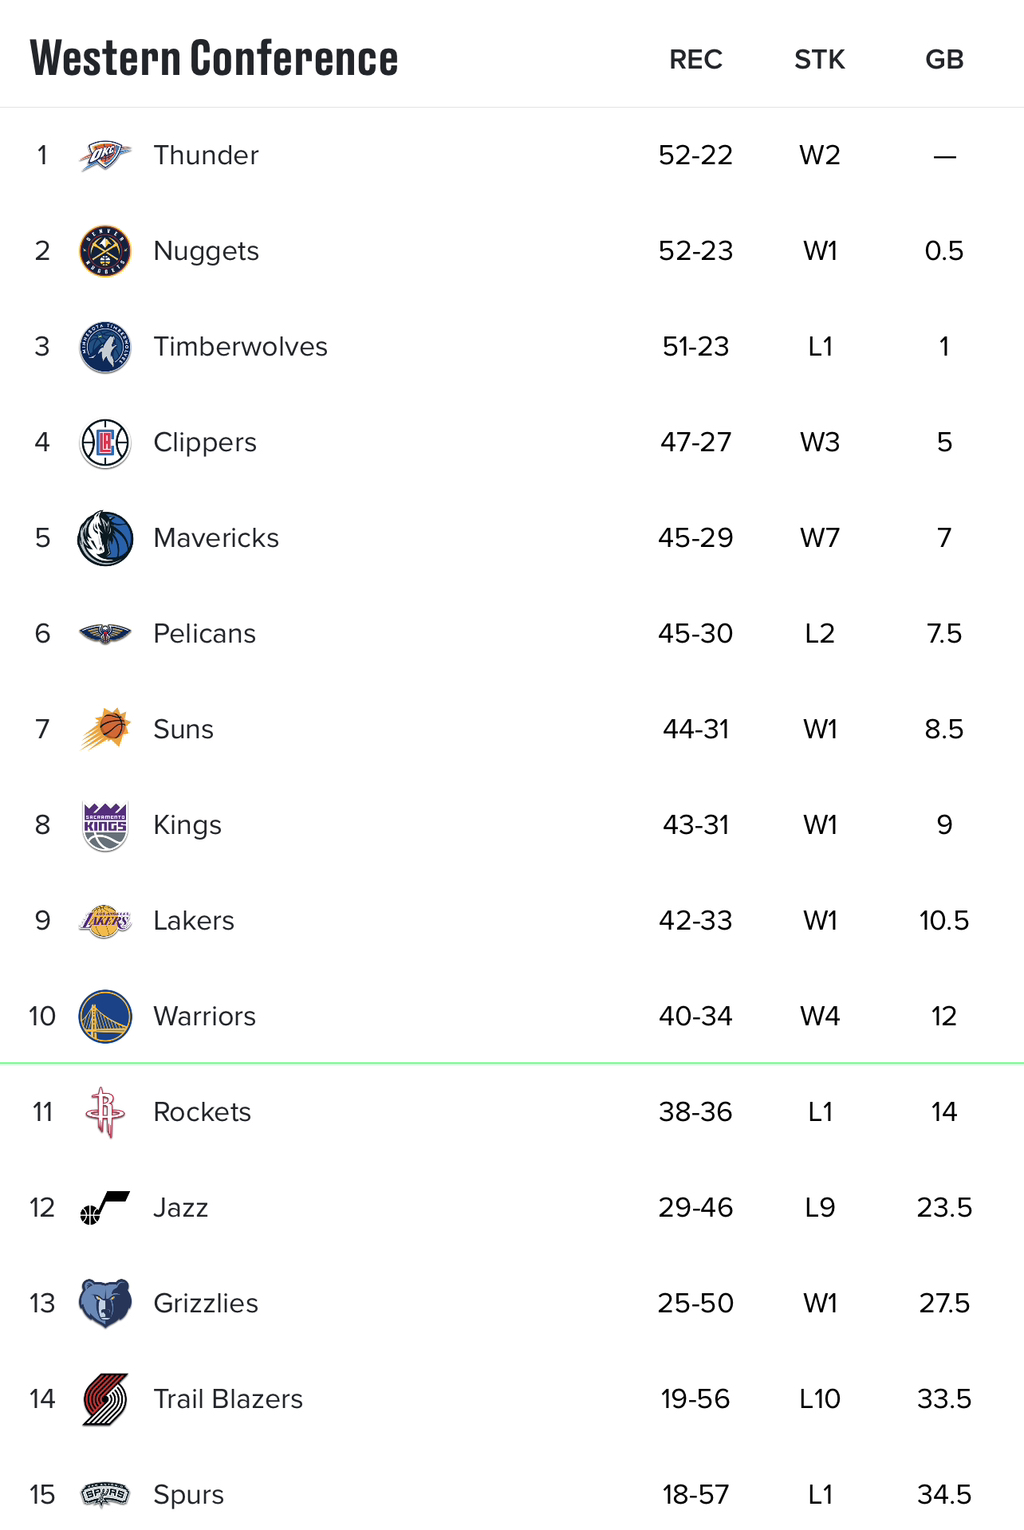Click the Western Conference heading
1024x1530 pixels.
[214, 58]
